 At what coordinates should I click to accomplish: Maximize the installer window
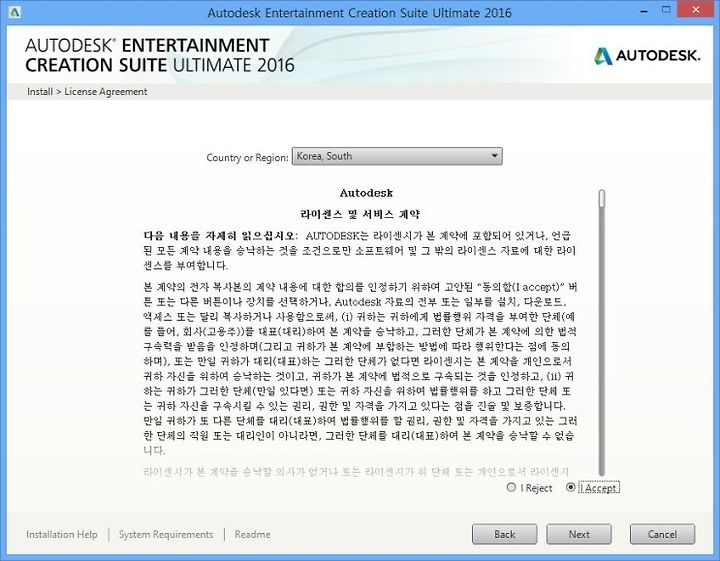[x=666, y=10]
